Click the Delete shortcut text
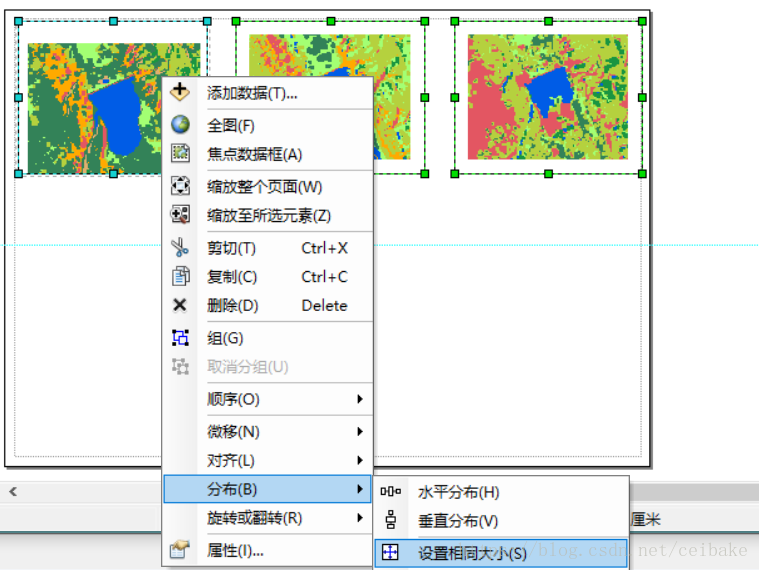 point(324,305)
